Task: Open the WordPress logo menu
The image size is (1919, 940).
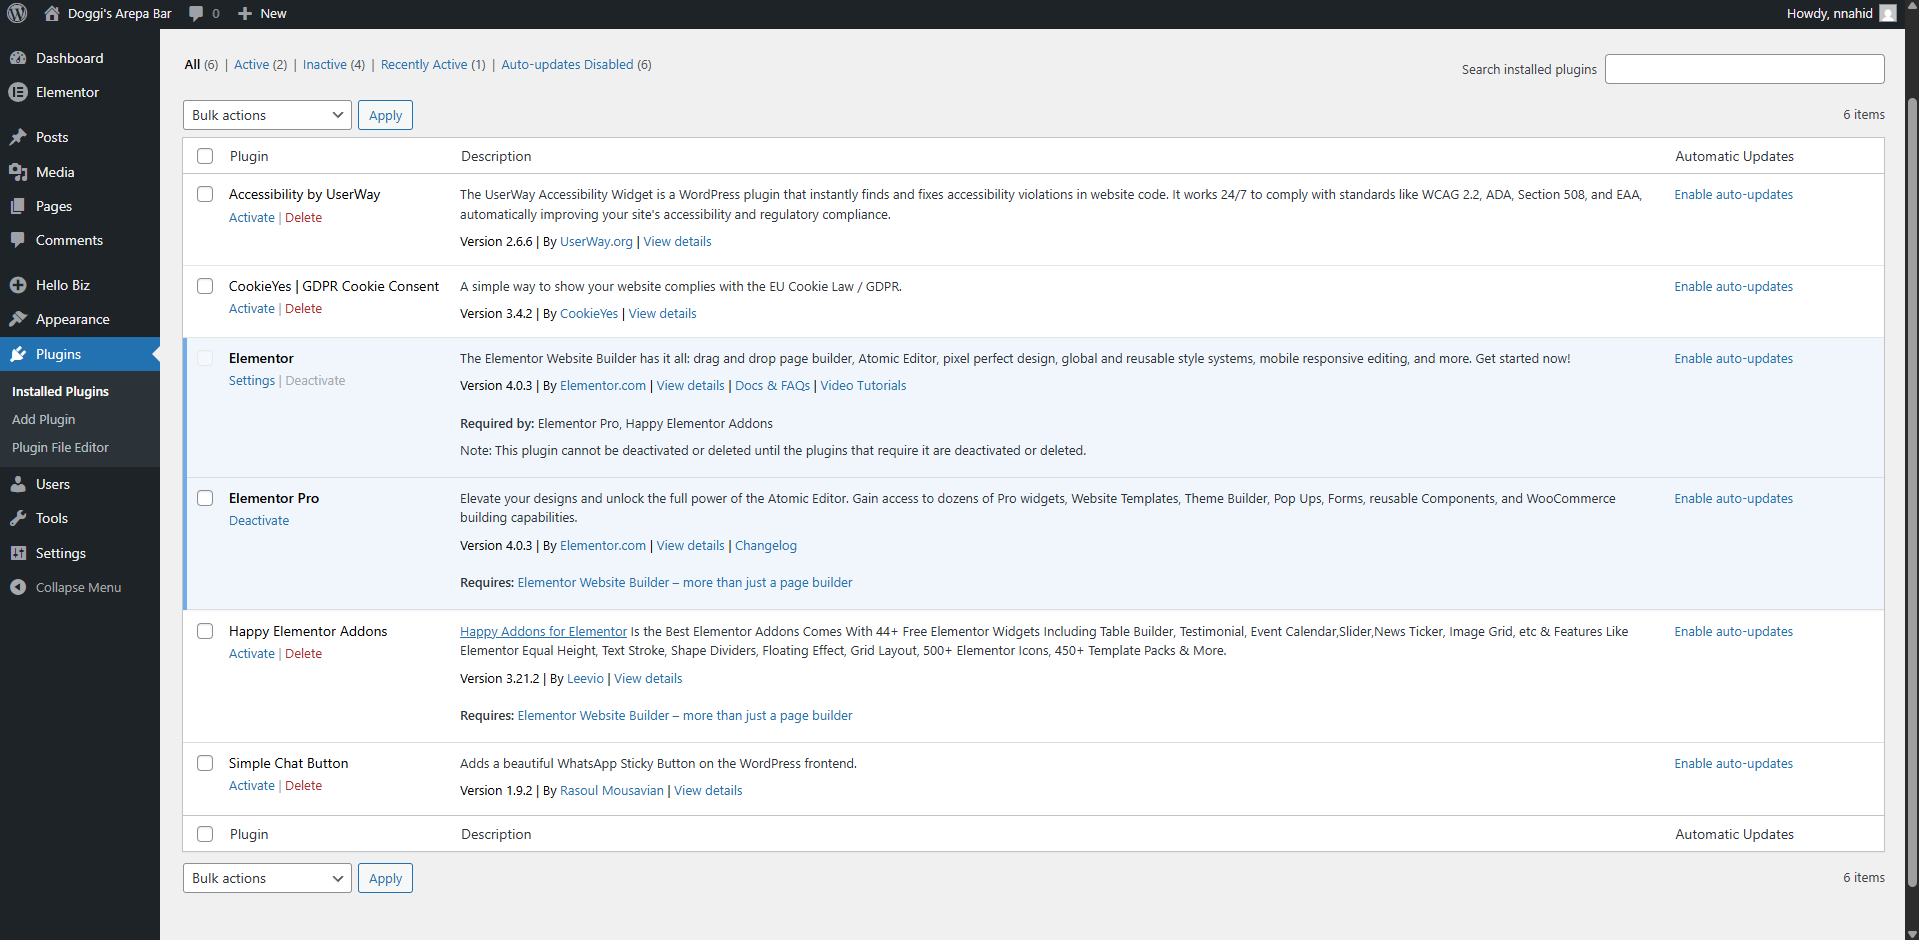Action: [x=18, y=13]
